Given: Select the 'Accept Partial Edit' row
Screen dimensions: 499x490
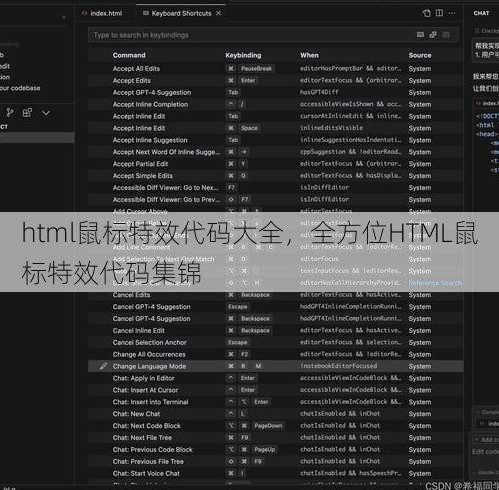Looking at the screenshot, I should (276, 164).
